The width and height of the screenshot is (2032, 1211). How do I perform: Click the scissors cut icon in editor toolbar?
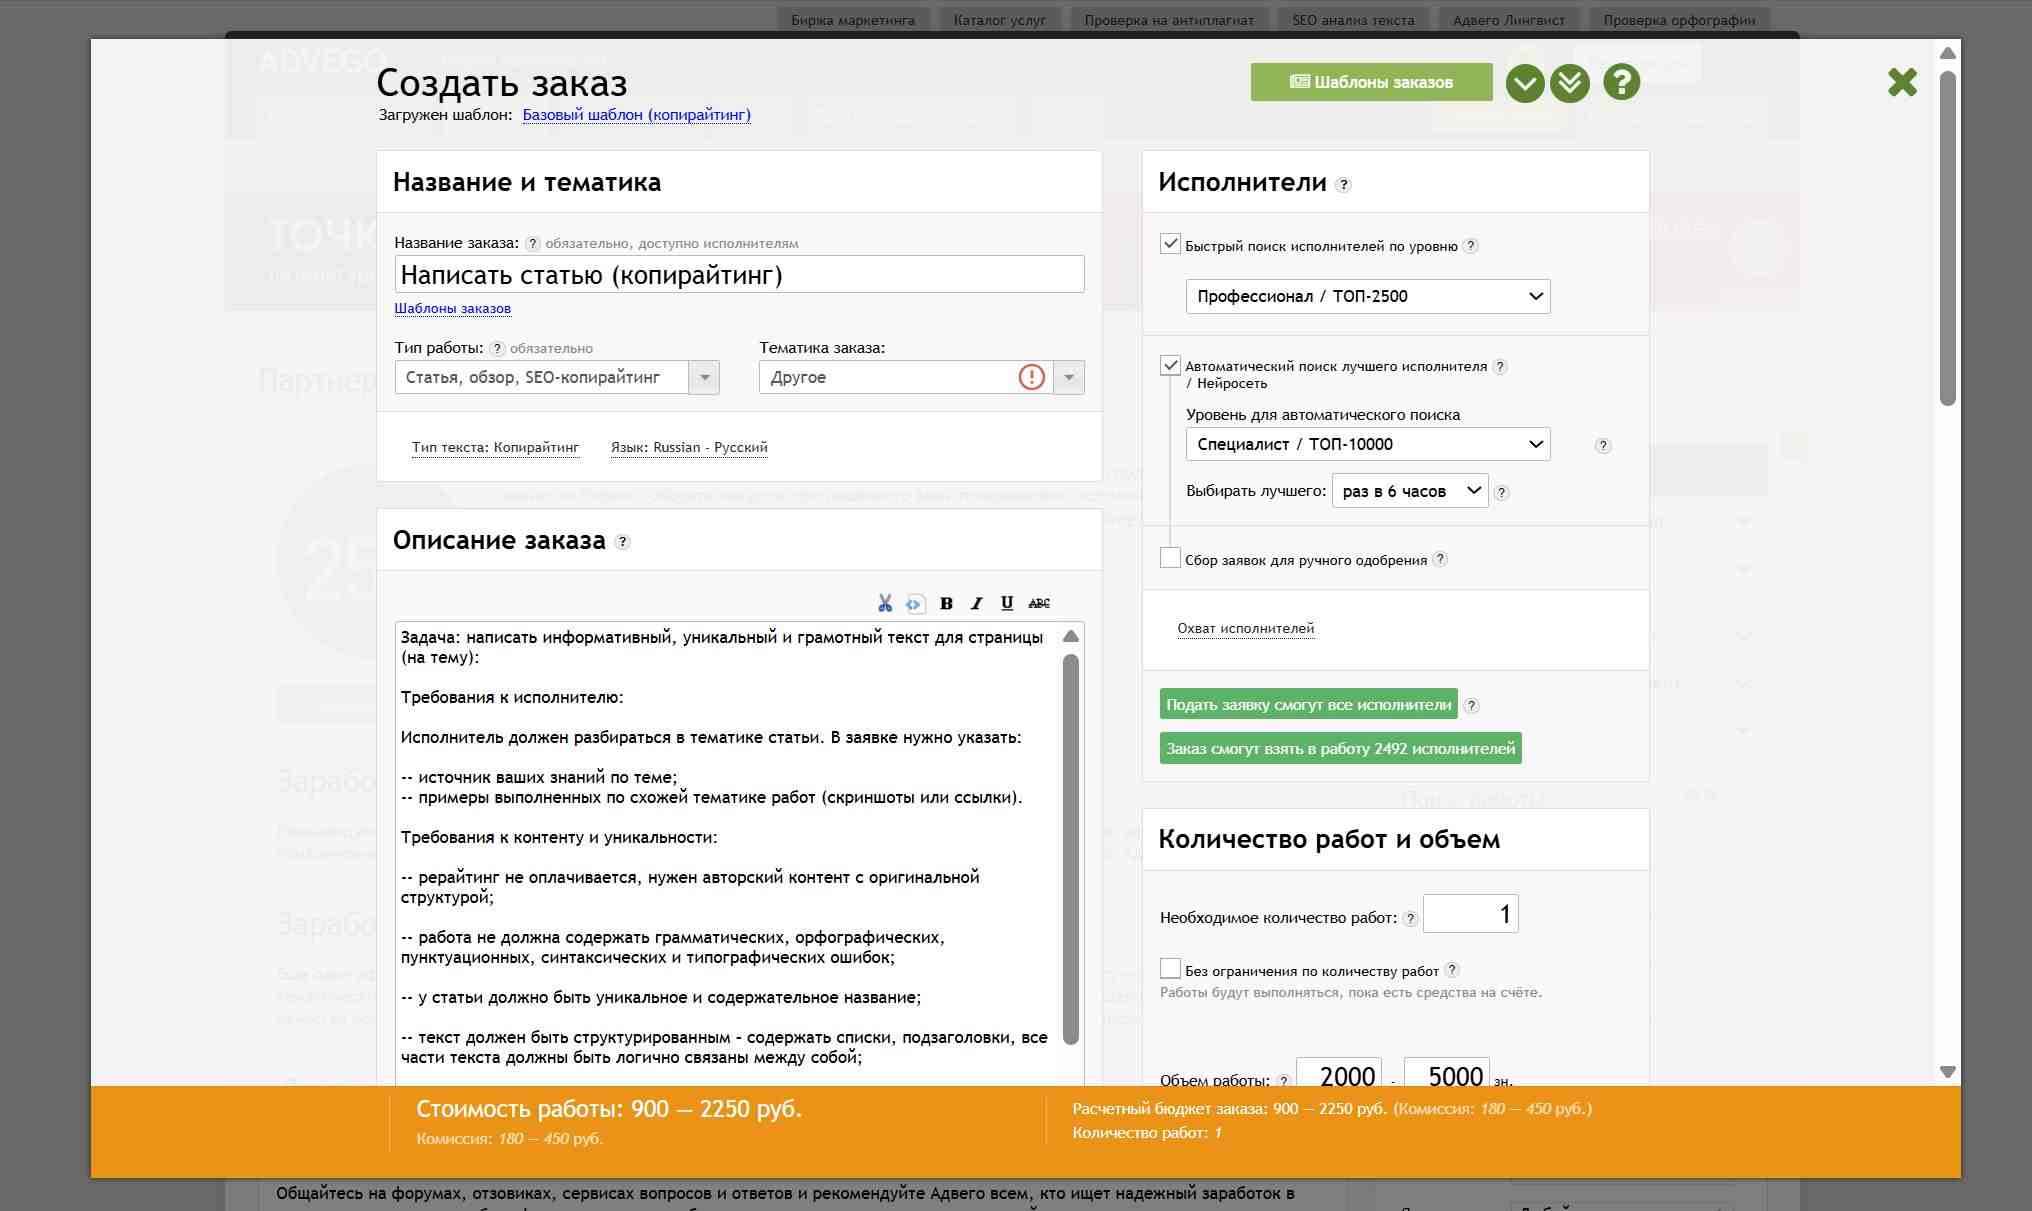pos(884,603)
